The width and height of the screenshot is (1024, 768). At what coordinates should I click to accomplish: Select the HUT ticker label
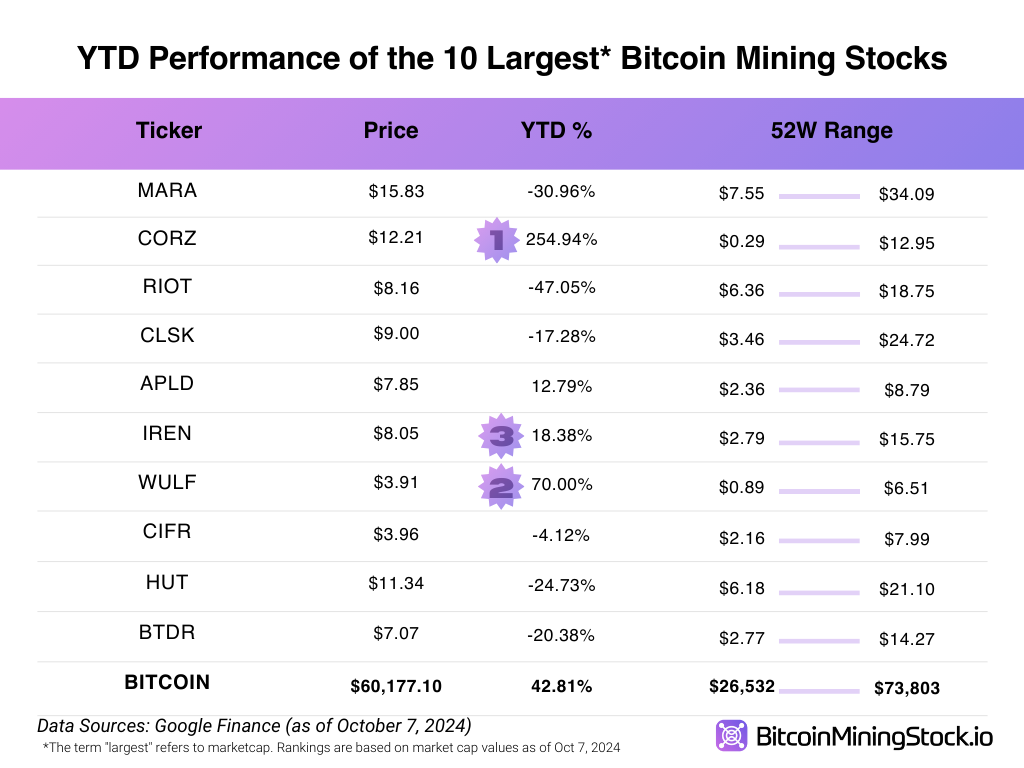pyautogui.click(x=167, y=582)
